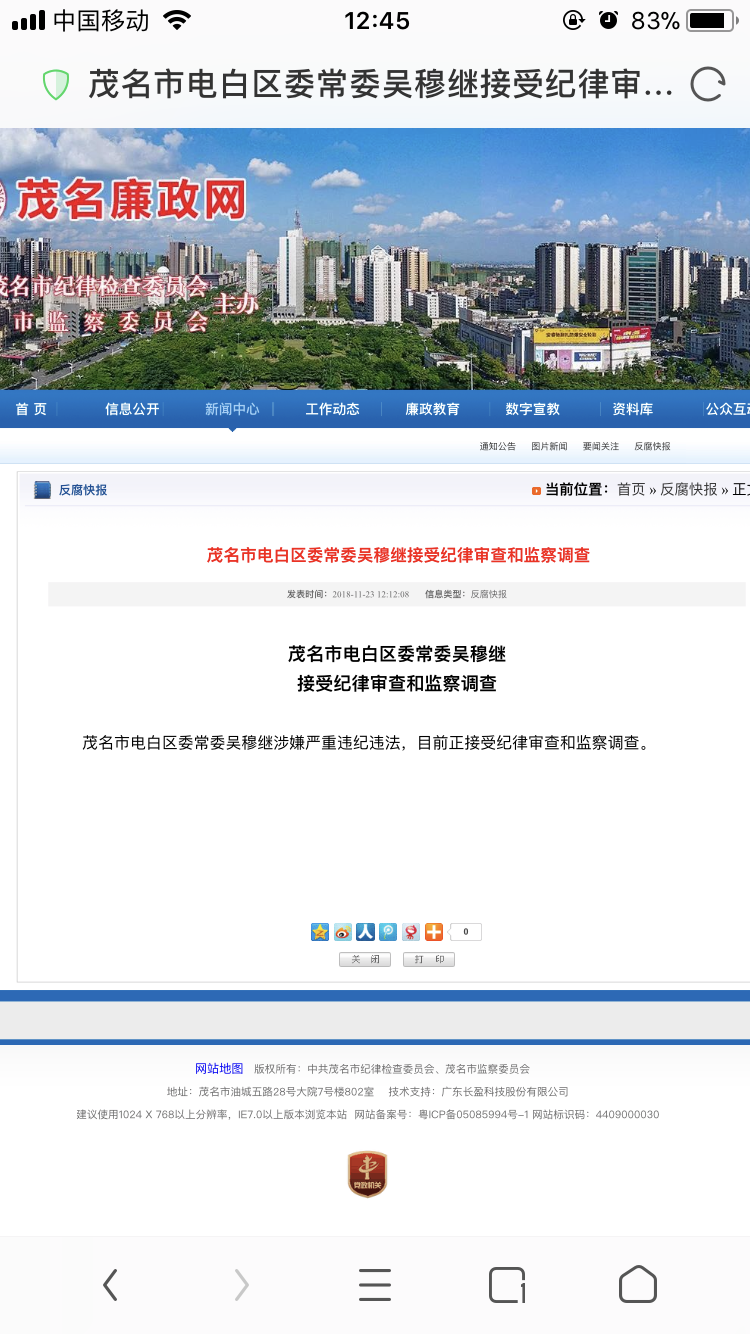Share article via Renren icon
Image resolution: width=750 pixels, height=1334 pixels.
click(x=365, y=932)
